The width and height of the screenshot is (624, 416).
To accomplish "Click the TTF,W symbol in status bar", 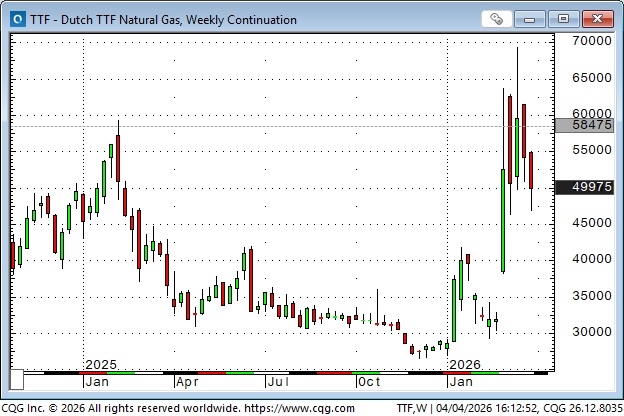I will coord(414,408).
